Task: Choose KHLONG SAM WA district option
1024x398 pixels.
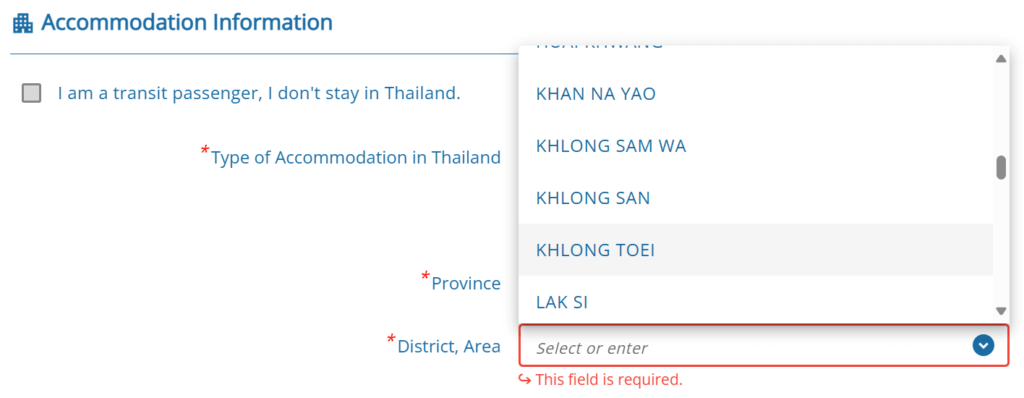Action: pos(756,146)
